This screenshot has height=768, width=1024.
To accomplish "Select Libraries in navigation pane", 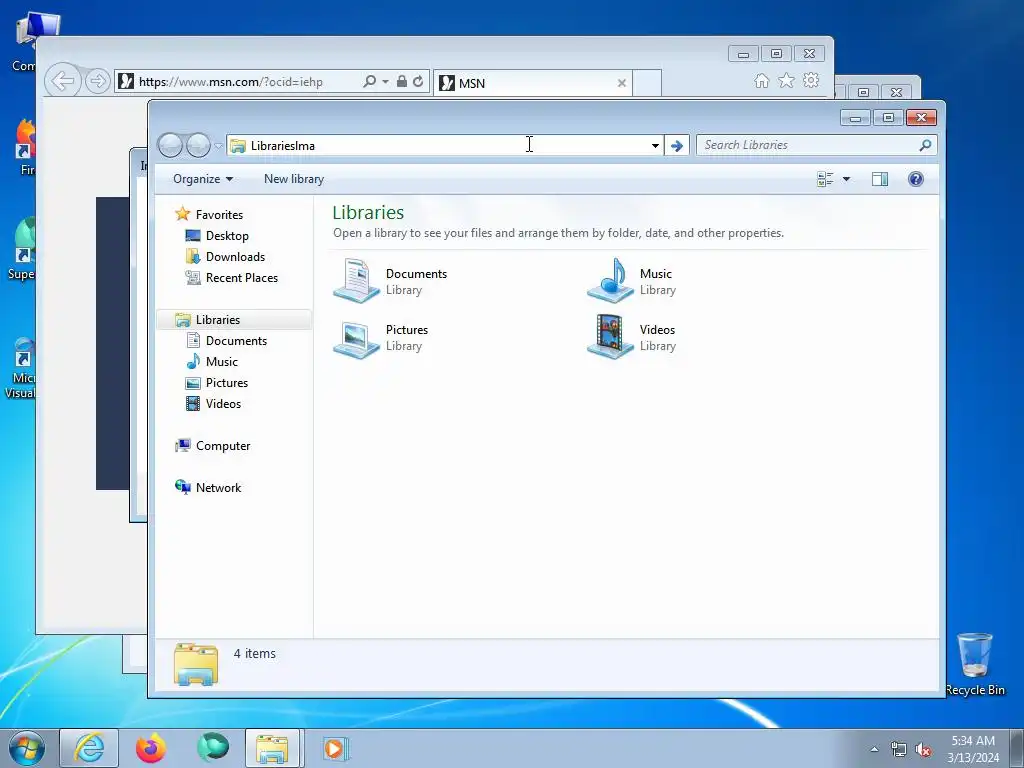I will click(x=218, y=319).
